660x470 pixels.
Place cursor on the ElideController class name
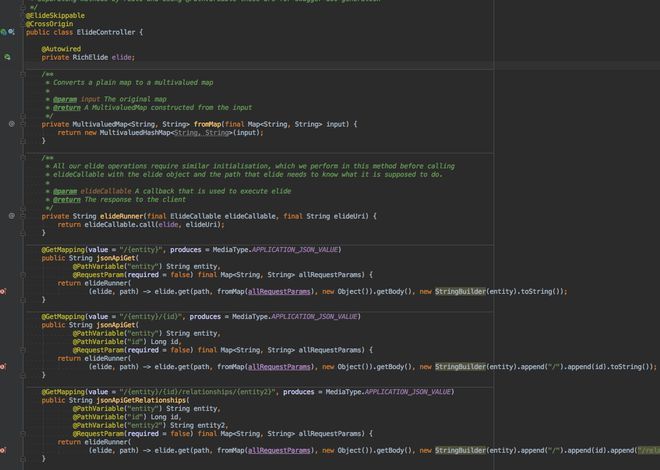point(106,32)
